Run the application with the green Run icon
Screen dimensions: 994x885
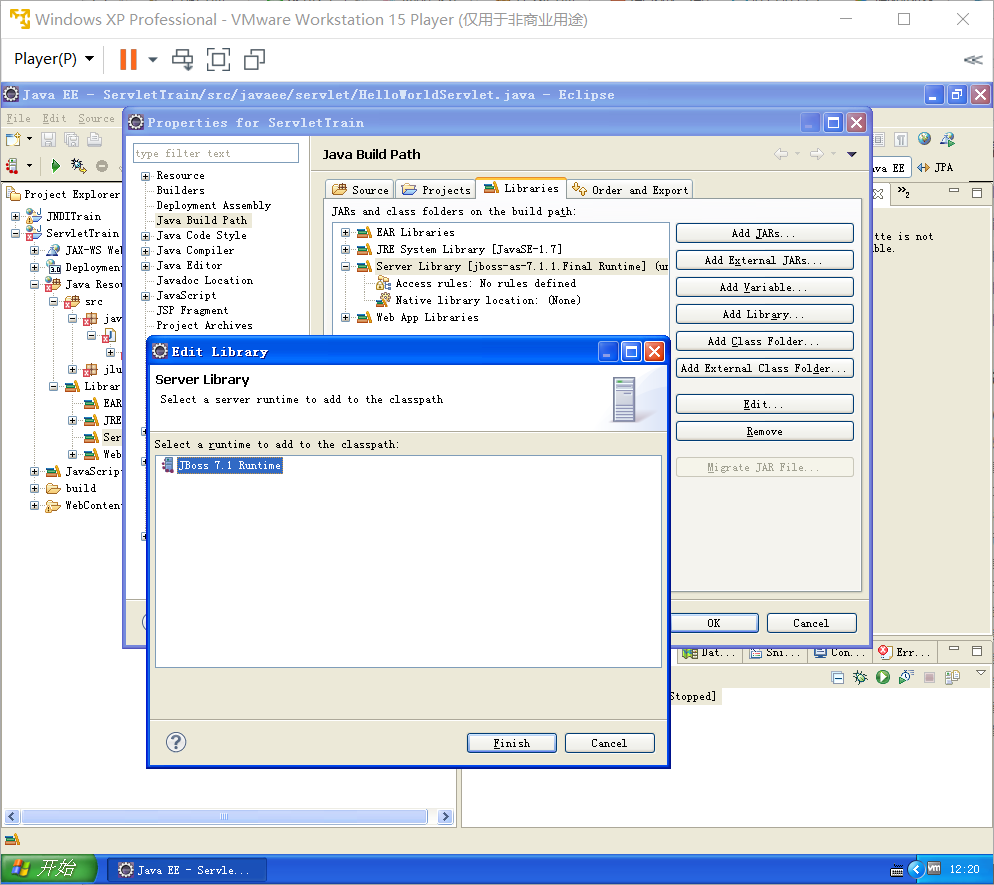coord(56,166)
